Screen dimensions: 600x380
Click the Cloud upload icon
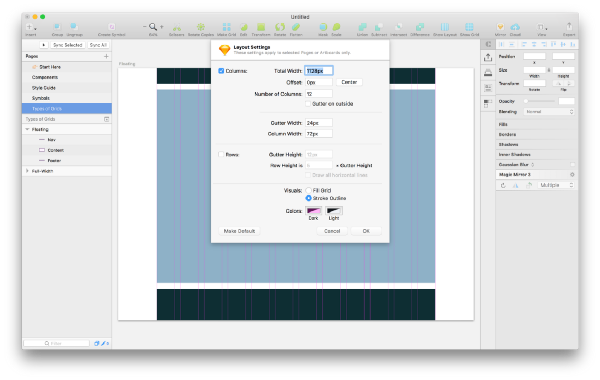pos(515,27)
